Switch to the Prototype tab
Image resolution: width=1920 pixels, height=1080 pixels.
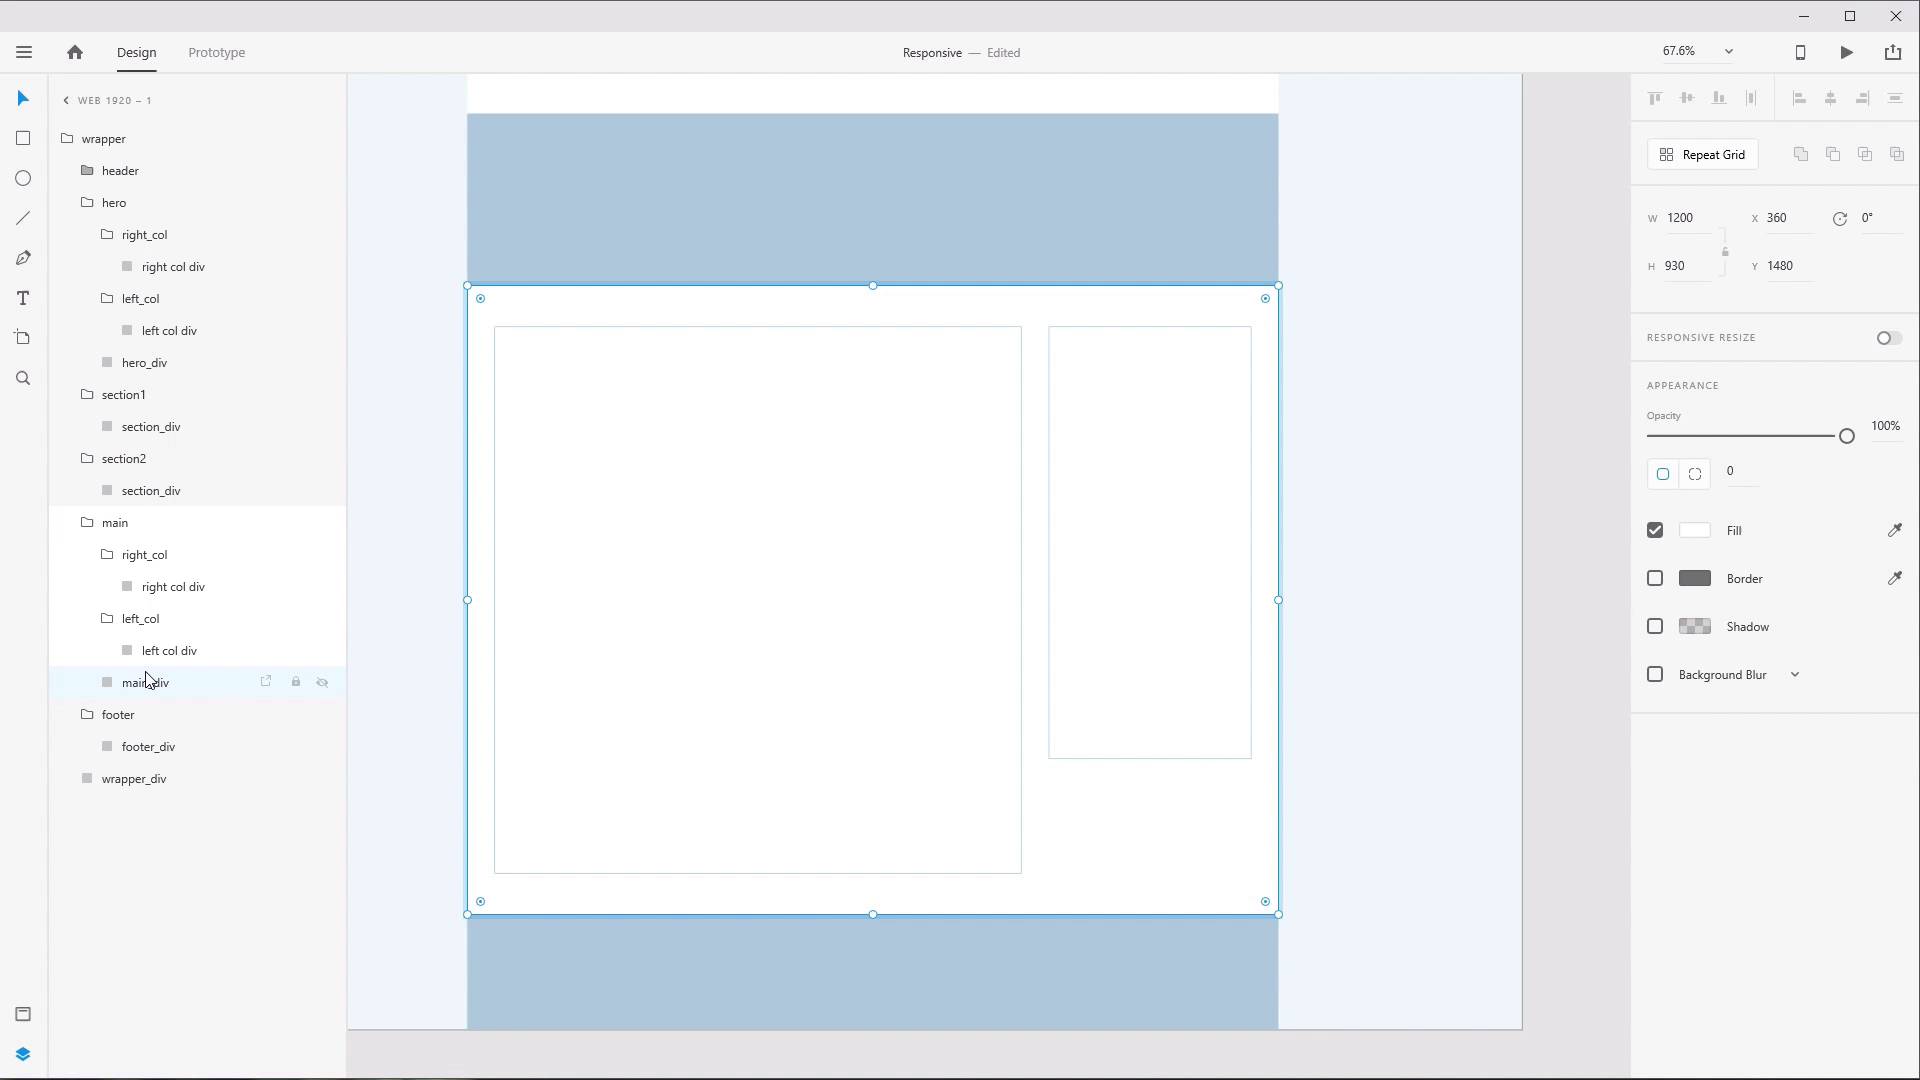click(x=217, y=52)
